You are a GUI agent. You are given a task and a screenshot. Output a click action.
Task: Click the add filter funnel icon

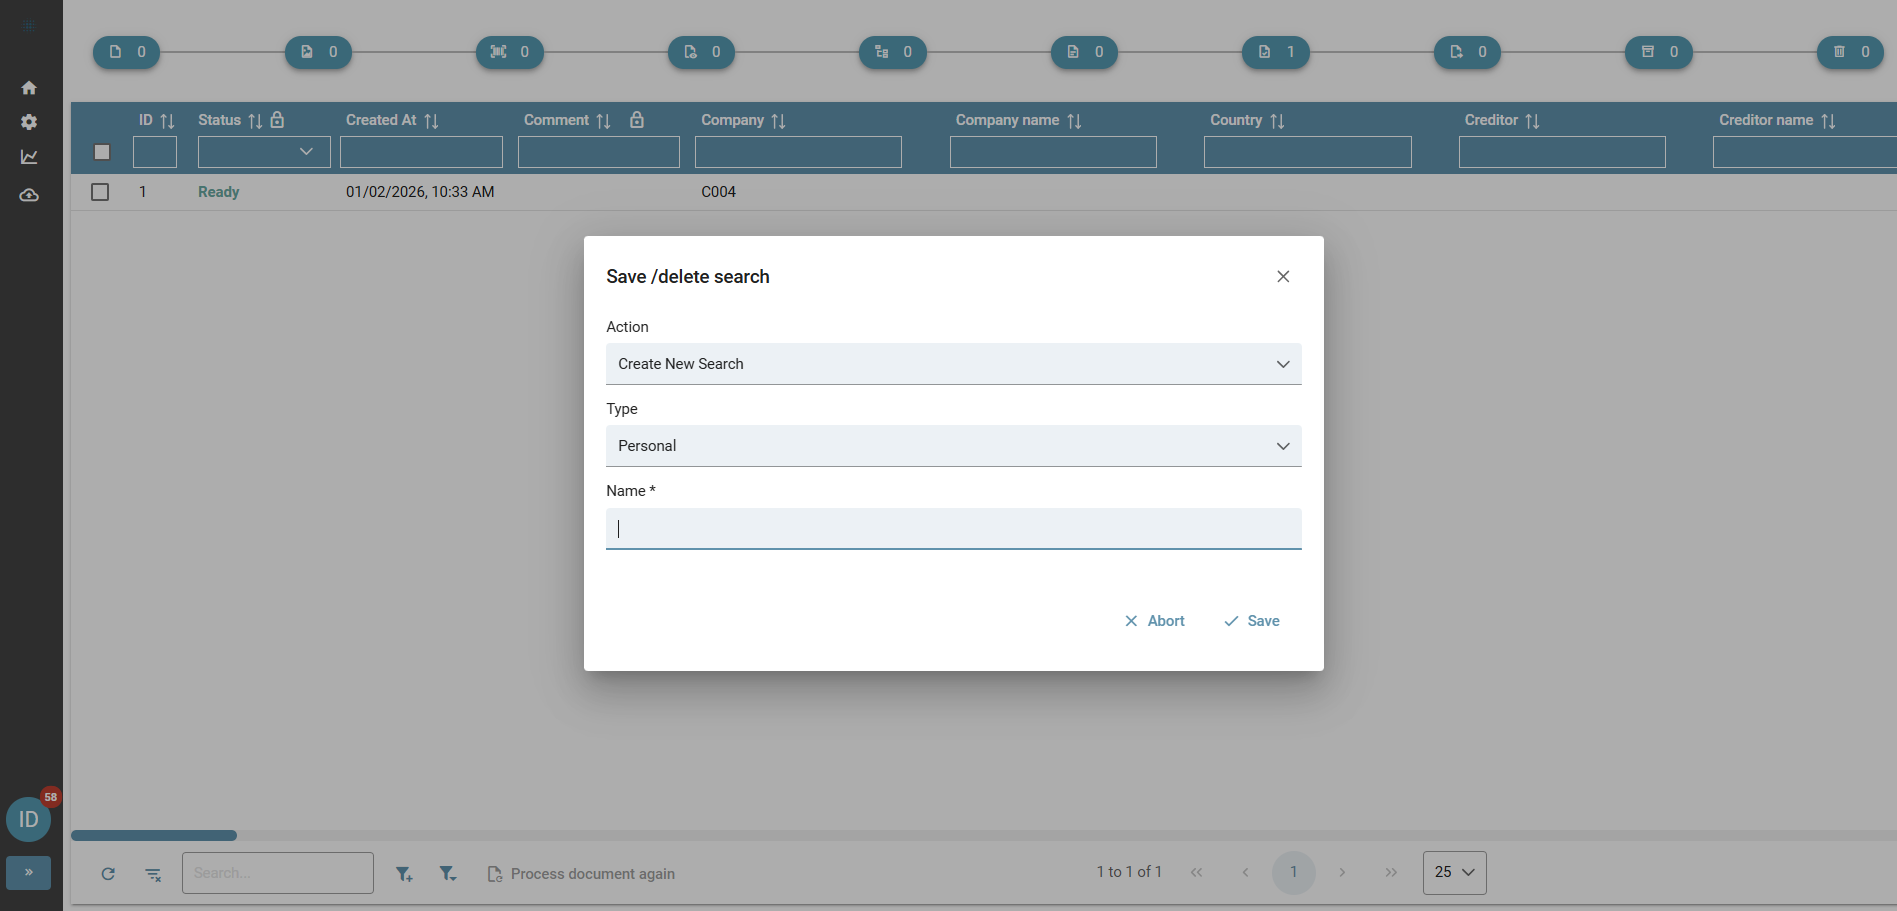pos(404,874)
